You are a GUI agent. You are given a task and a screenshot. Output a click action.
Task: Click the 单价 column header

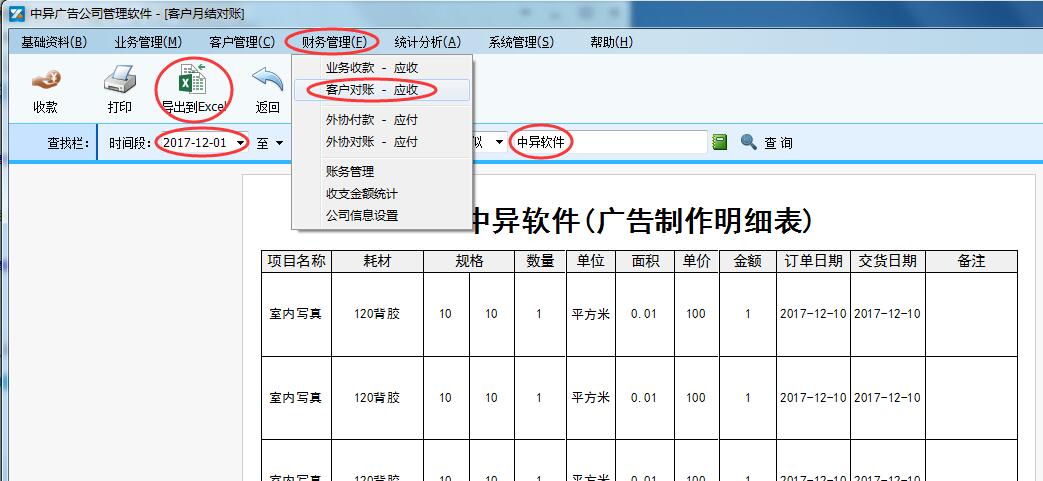point(696,261)
